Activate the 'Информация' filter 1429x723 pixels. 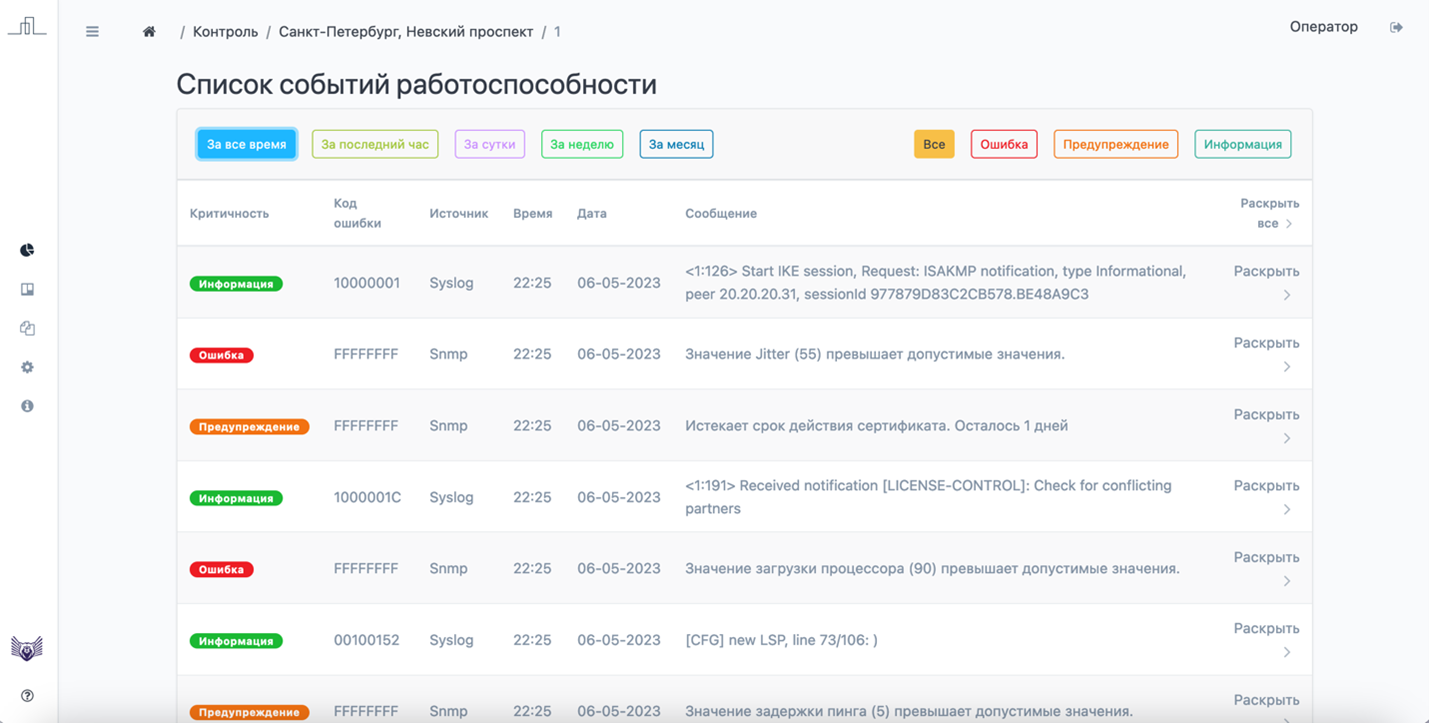click(x=1242, y=143)
